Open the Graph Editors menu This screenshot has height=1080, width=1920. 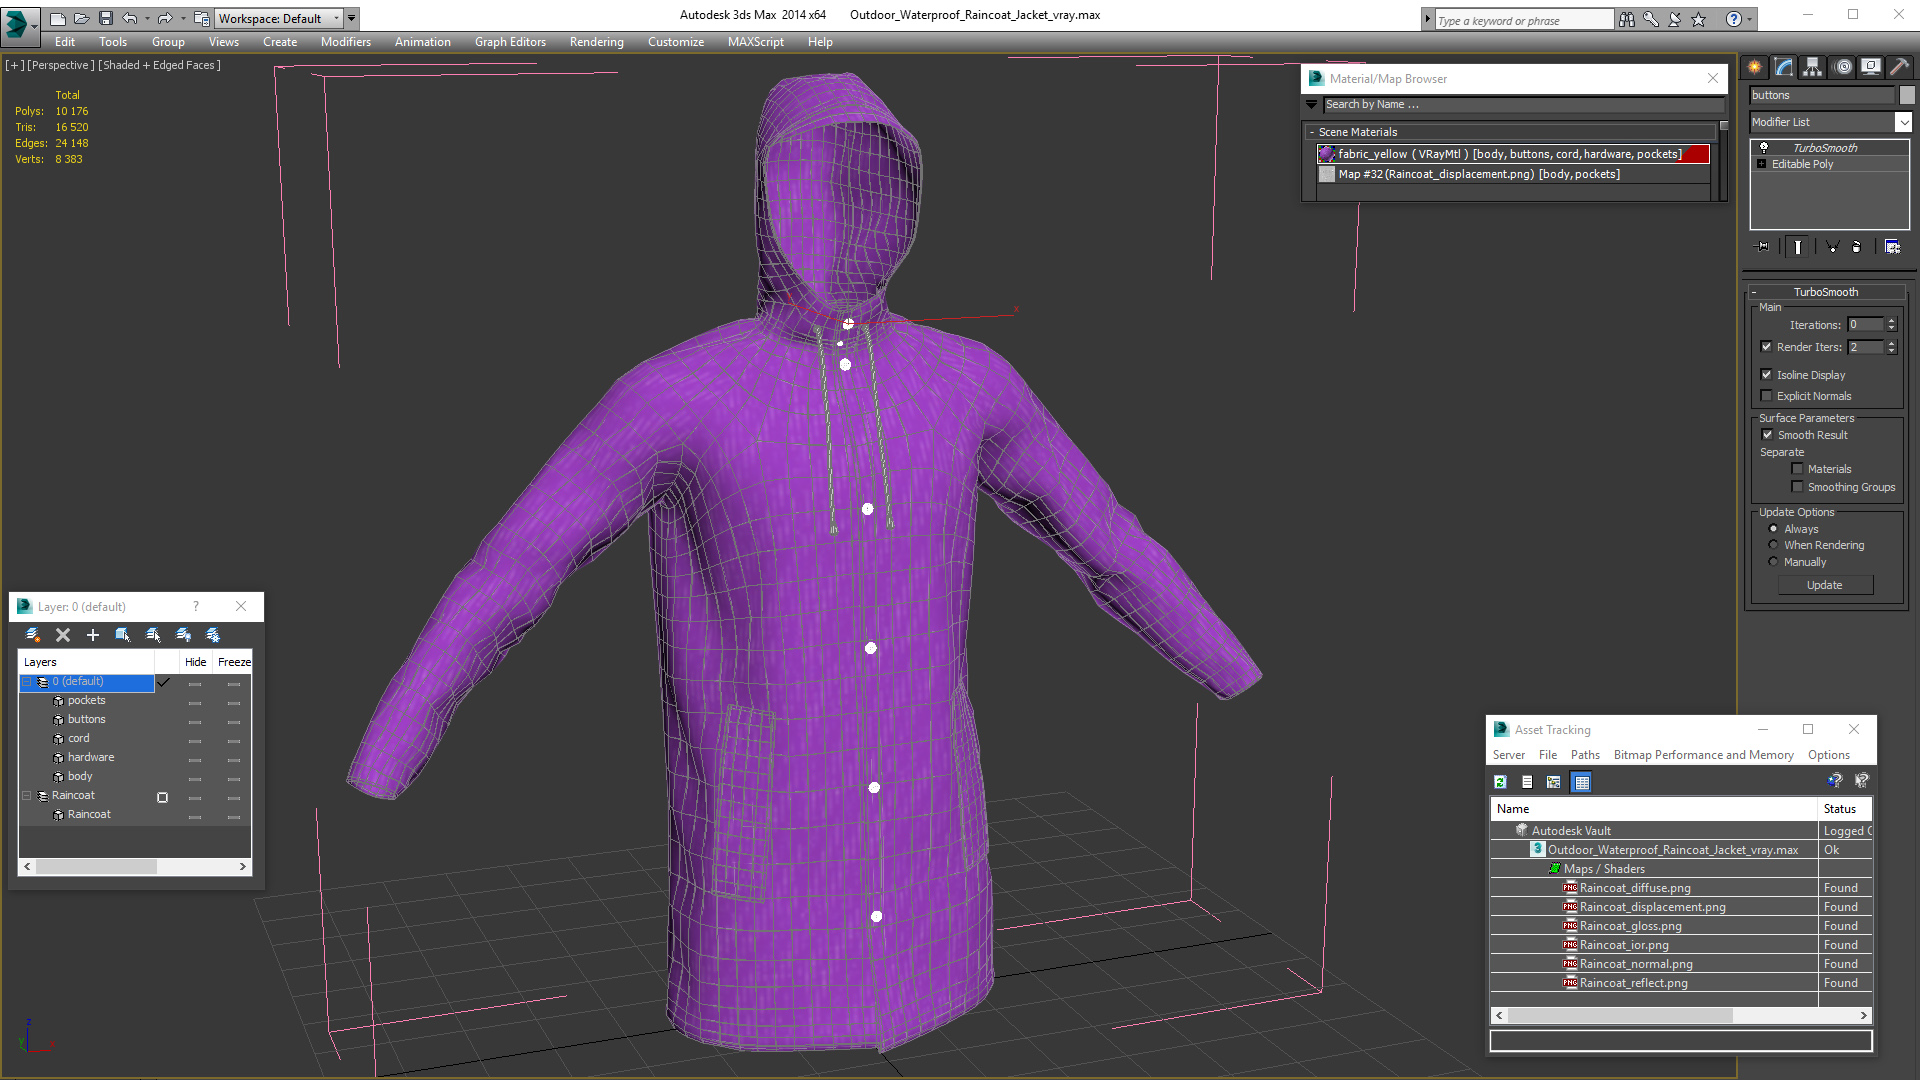pyautogui.click(x=510, y=42)
